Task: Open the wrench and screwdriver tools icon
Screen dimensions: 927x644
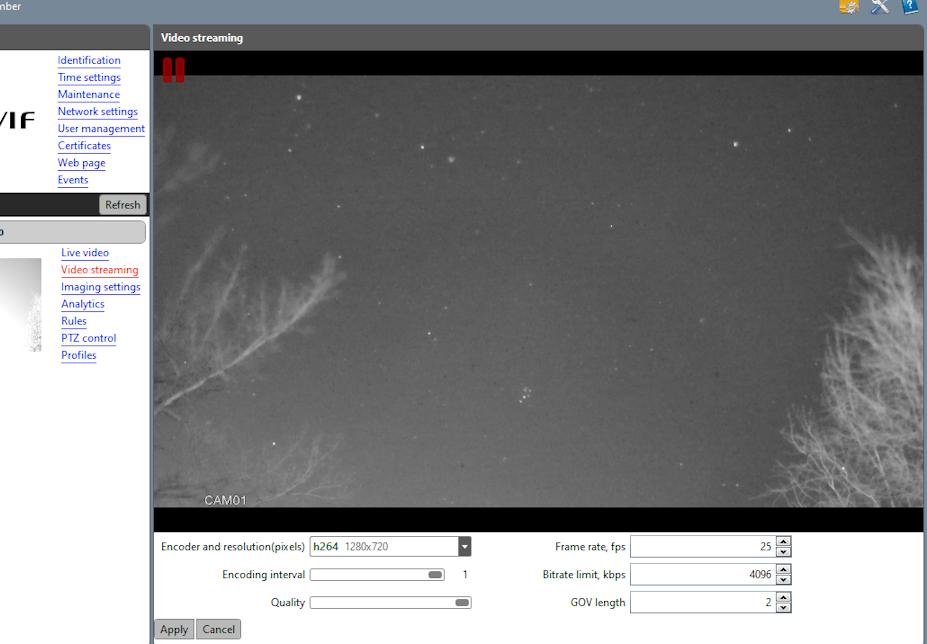Action: pyautogui.click(x=880, y=6)
